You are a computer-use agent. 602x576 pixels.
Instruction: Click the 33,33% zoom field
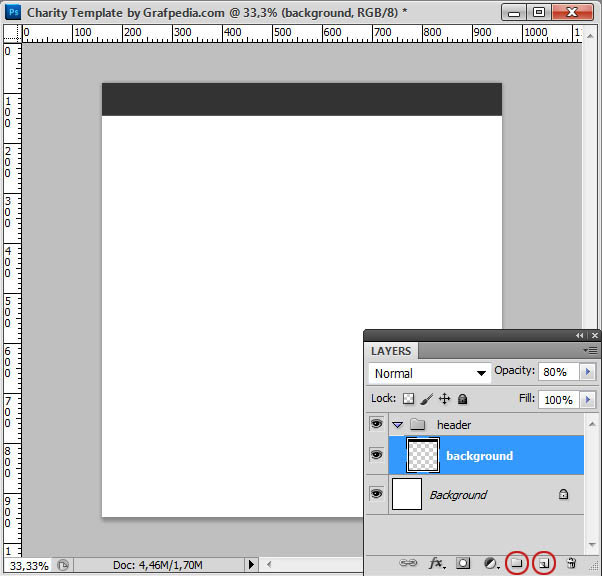[29, 566]
